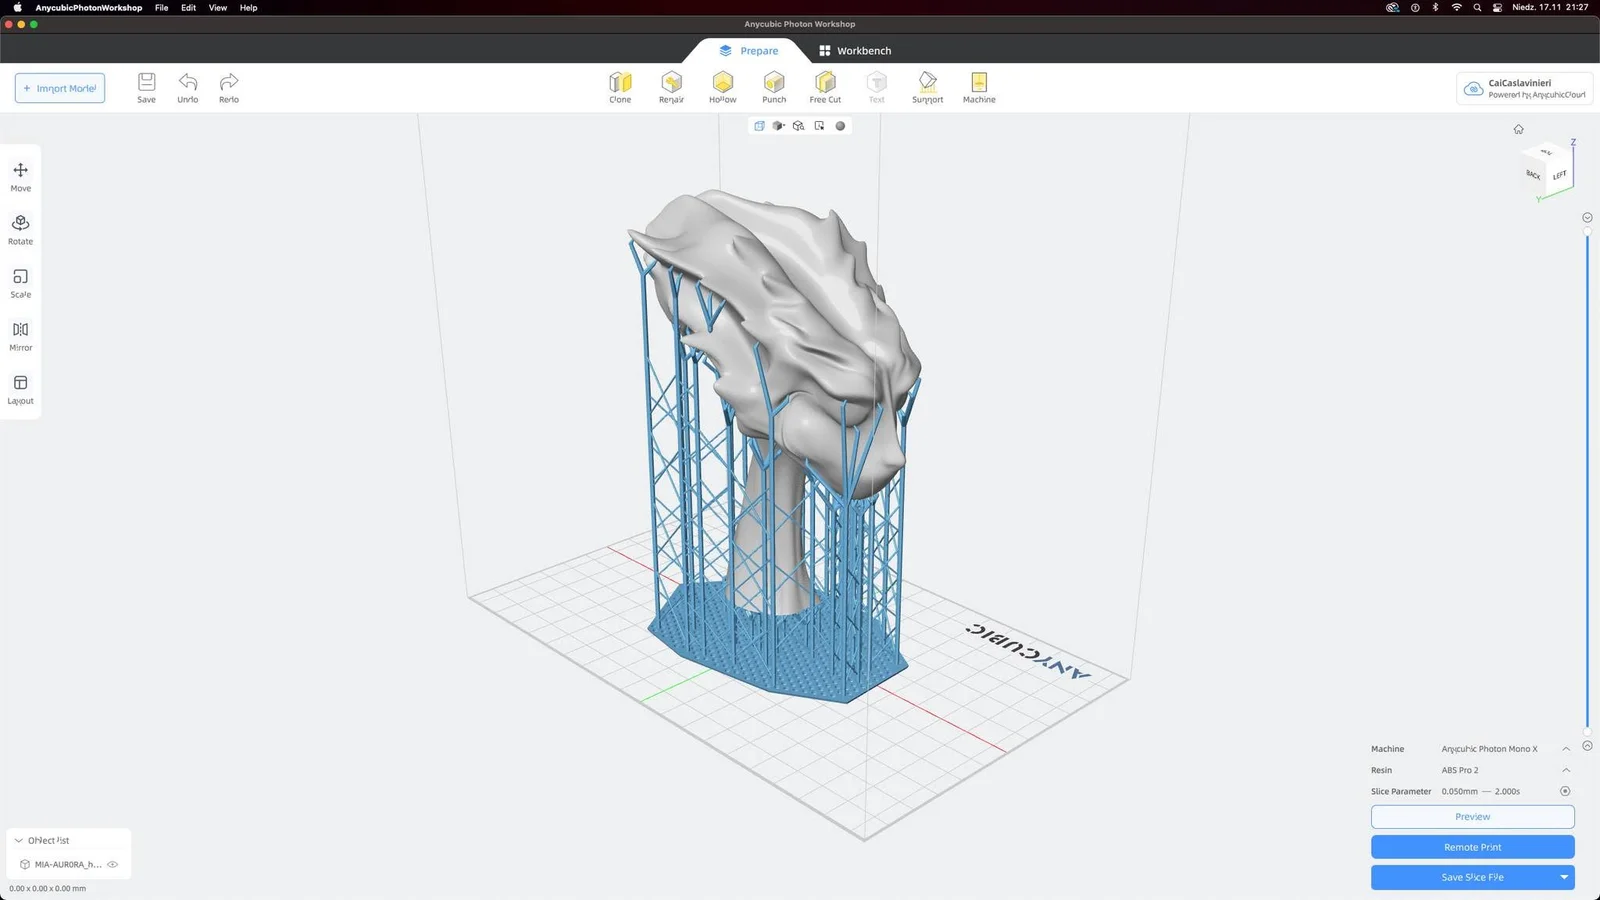1600x900 pixels.
Task: Select the Rotate tool
Action: 20,229
